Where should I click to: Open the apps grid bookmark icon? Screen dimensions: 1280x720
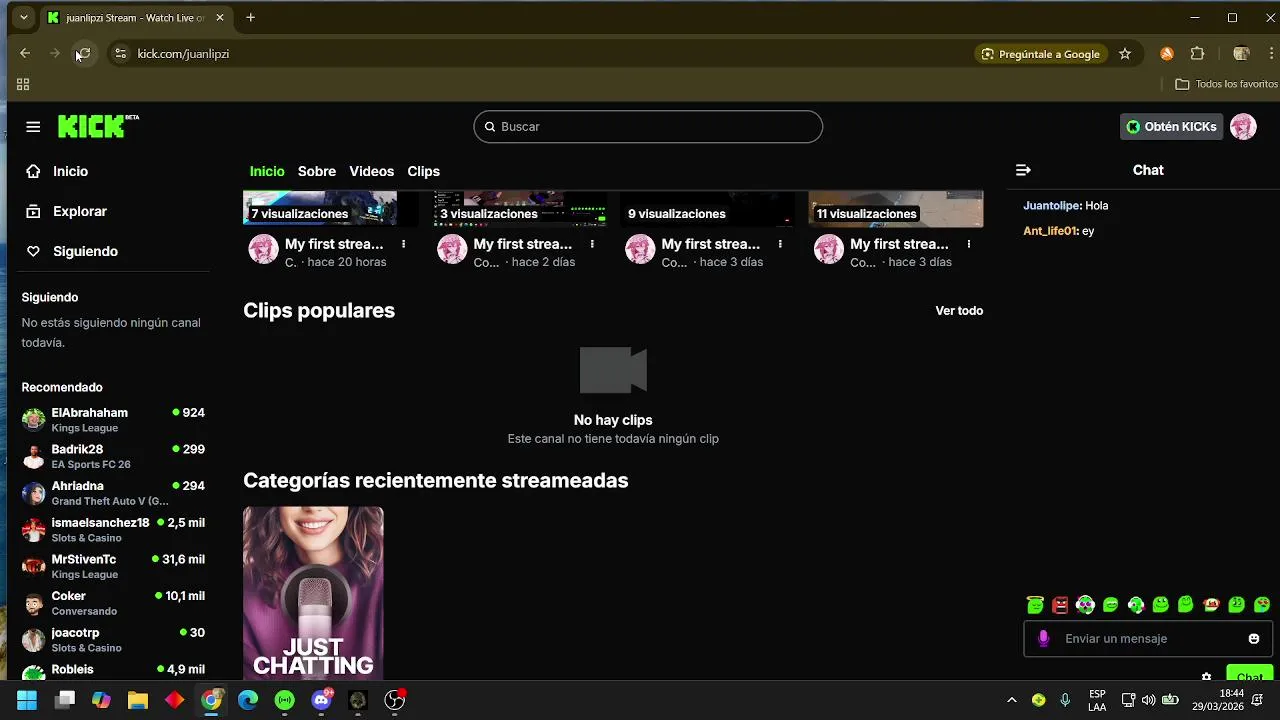point(23,84)
